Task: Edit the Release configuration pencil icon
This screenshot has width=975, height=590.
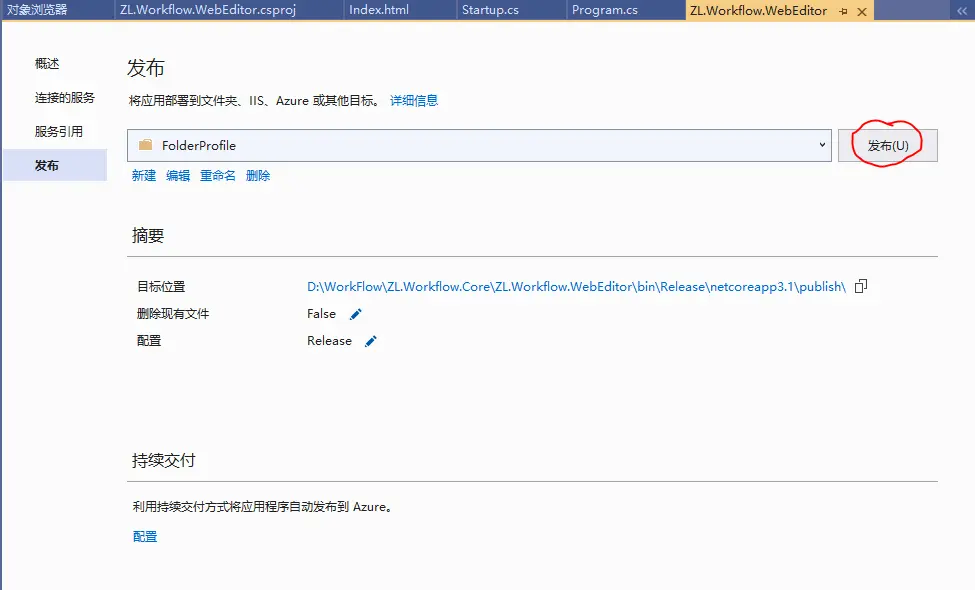Action: [371, 341]
